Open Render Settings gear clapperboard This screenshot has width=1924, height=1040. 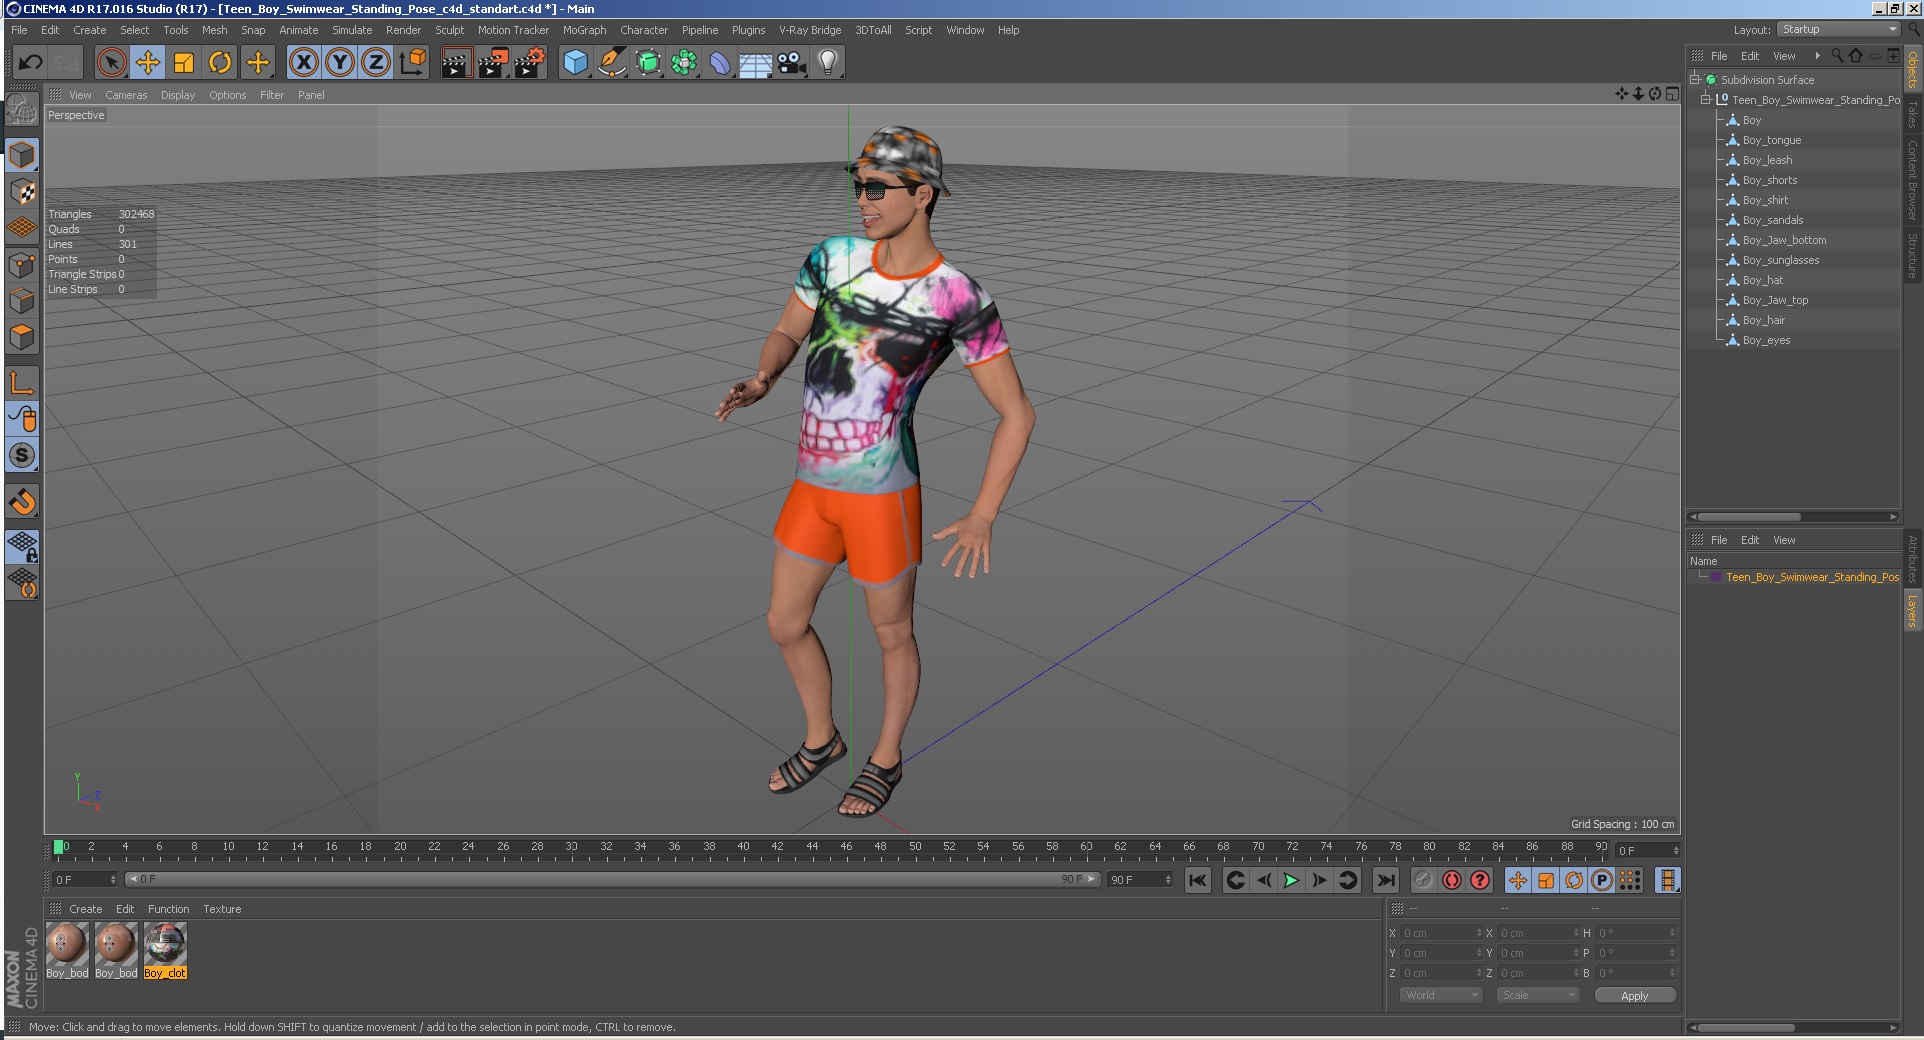[530, 63]
